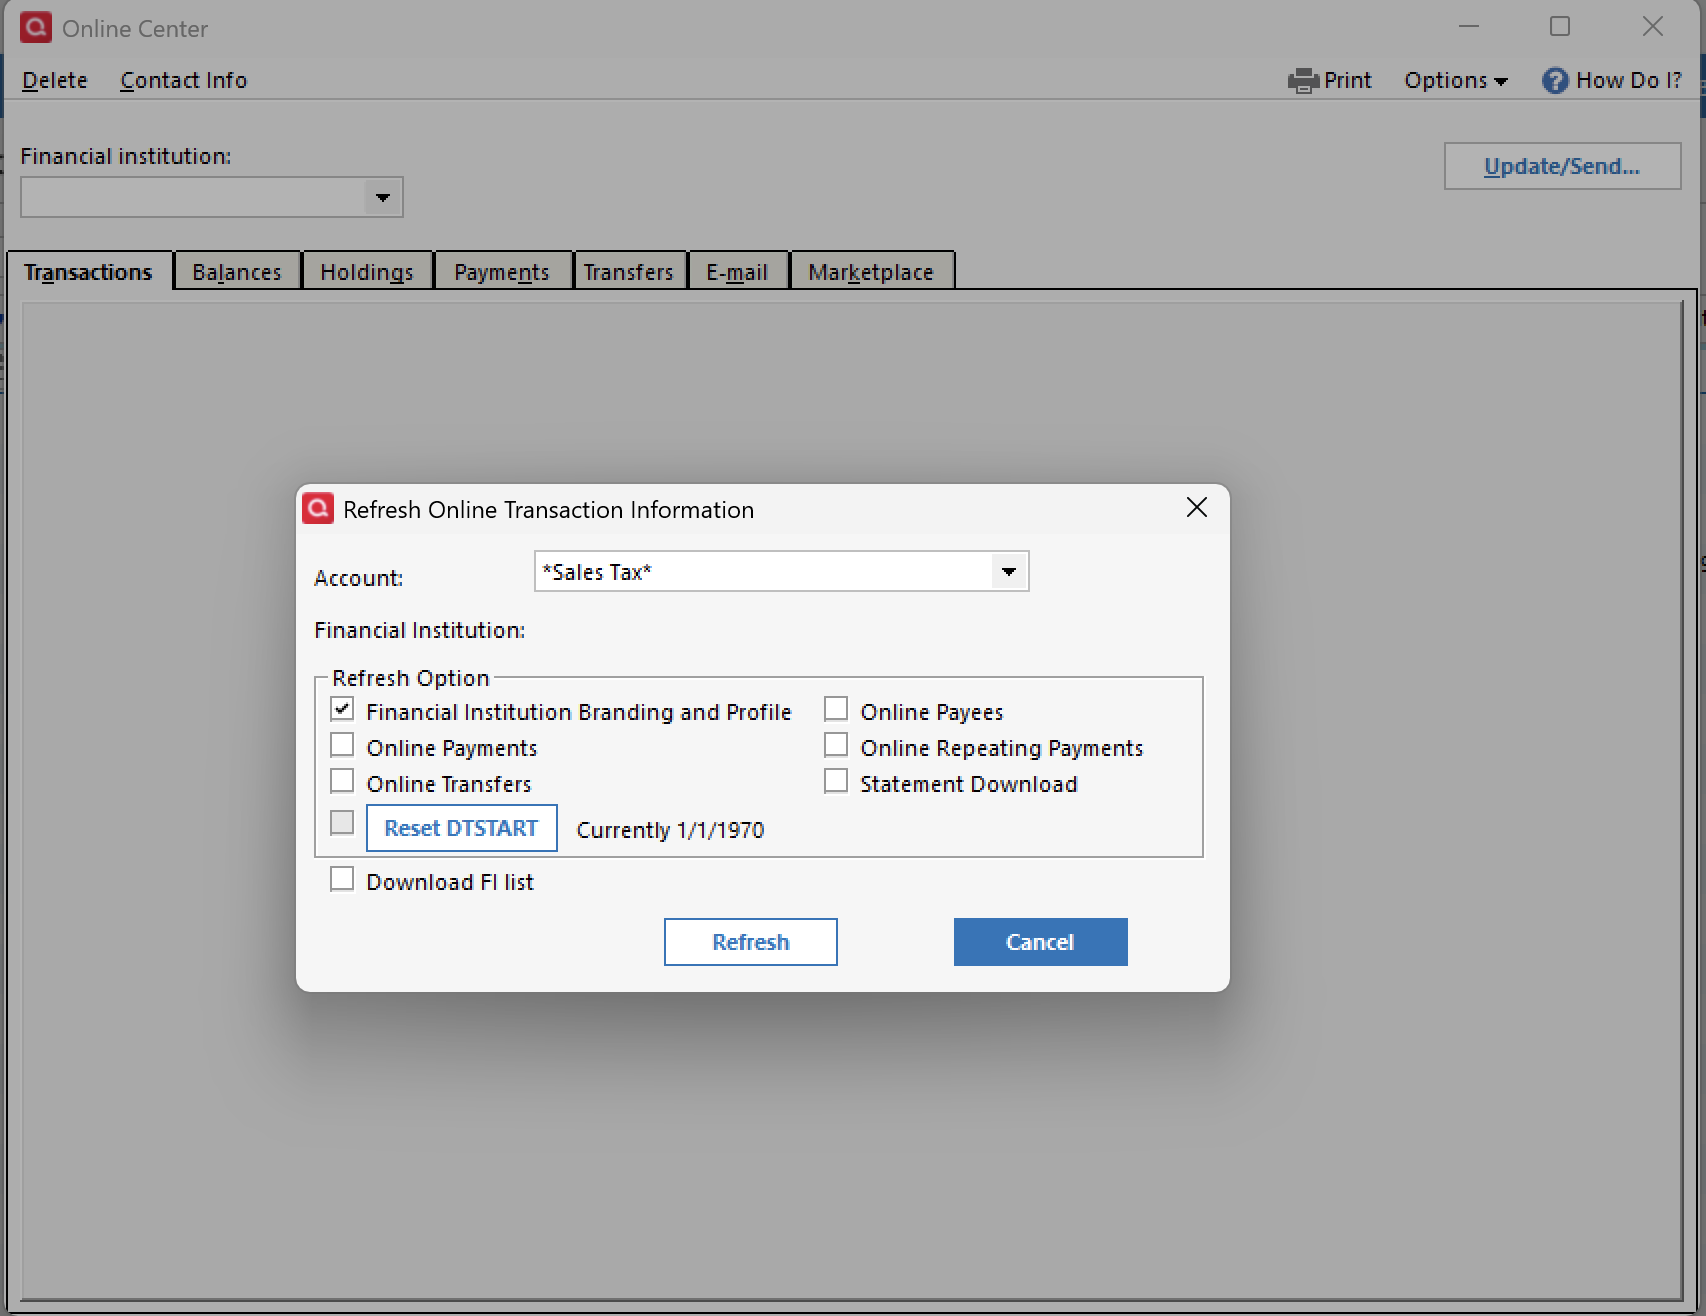The width and height of the screenshot is (1706, 1316).
Task: Switch to the Balances tab
Action: click(237, 272)
